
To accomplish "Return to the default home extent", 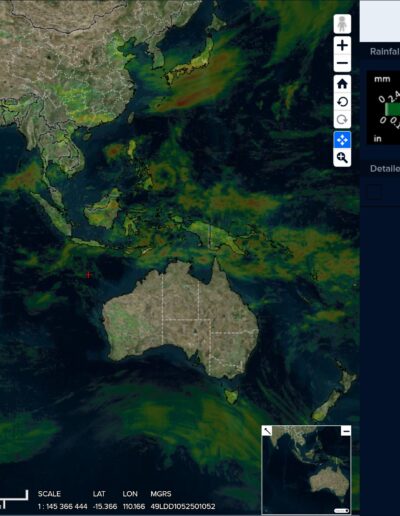I will coord(342,84).
